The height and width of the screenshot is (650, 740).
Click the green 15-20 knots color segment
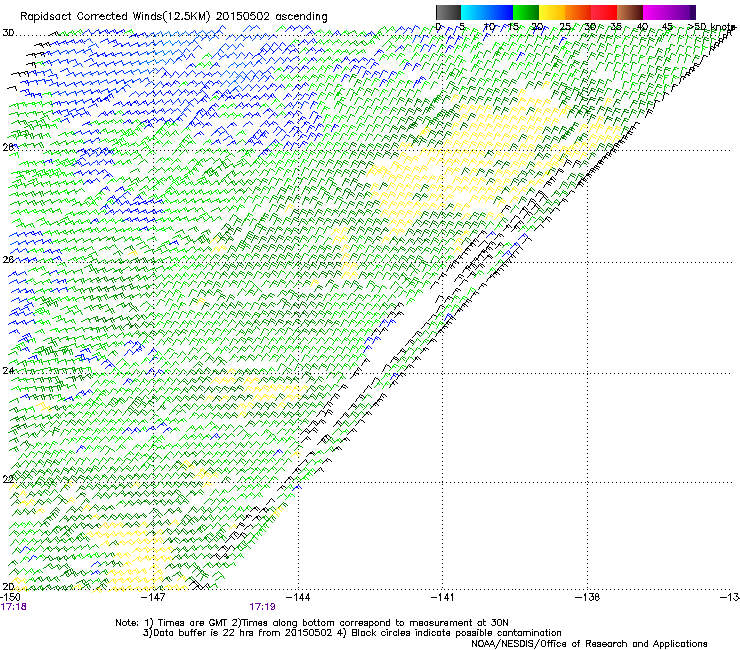coord(526,12)
